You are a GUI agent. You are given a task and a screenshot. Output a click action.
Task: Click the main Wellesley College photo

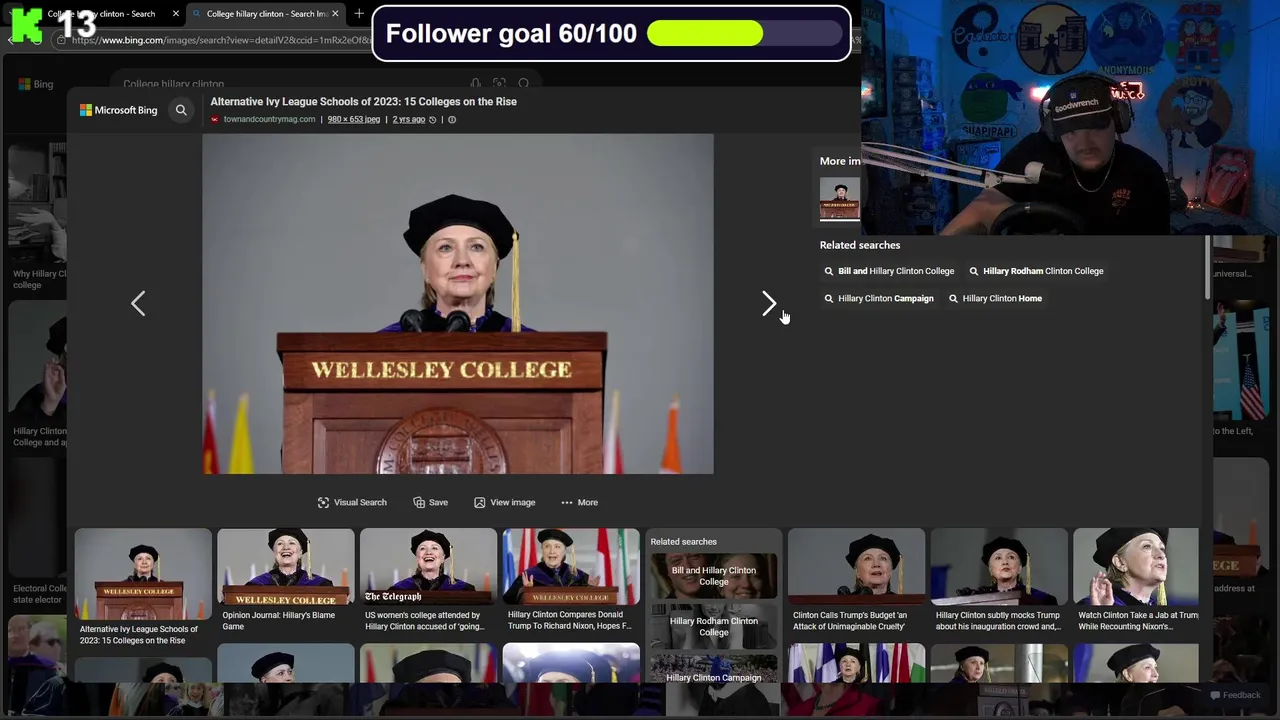pyautogui.click(x=458, y=304)
